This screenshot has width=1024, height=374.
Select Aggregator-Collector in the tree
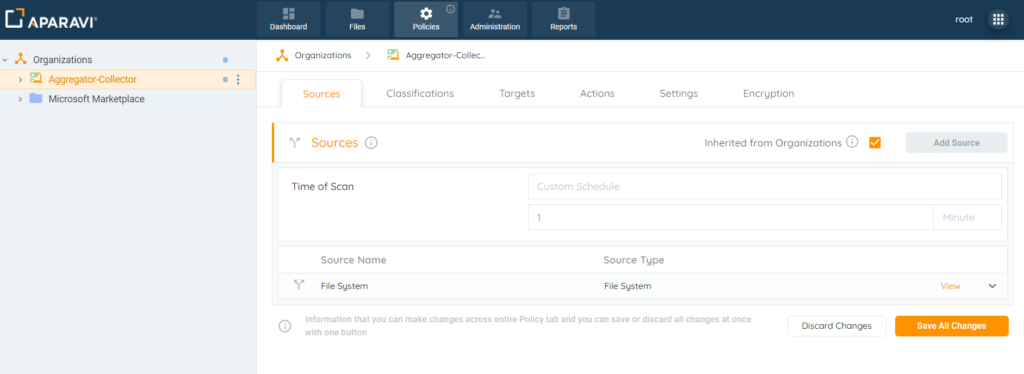[93, 80]
